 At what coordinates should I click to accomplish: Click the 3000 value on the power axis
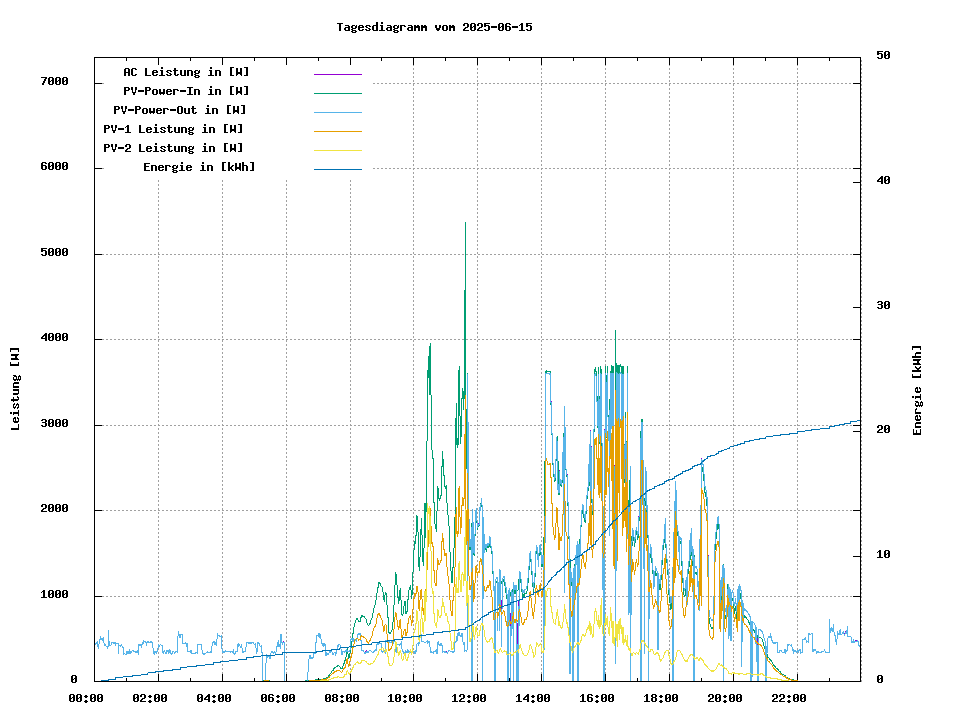[x=55, y=424]
